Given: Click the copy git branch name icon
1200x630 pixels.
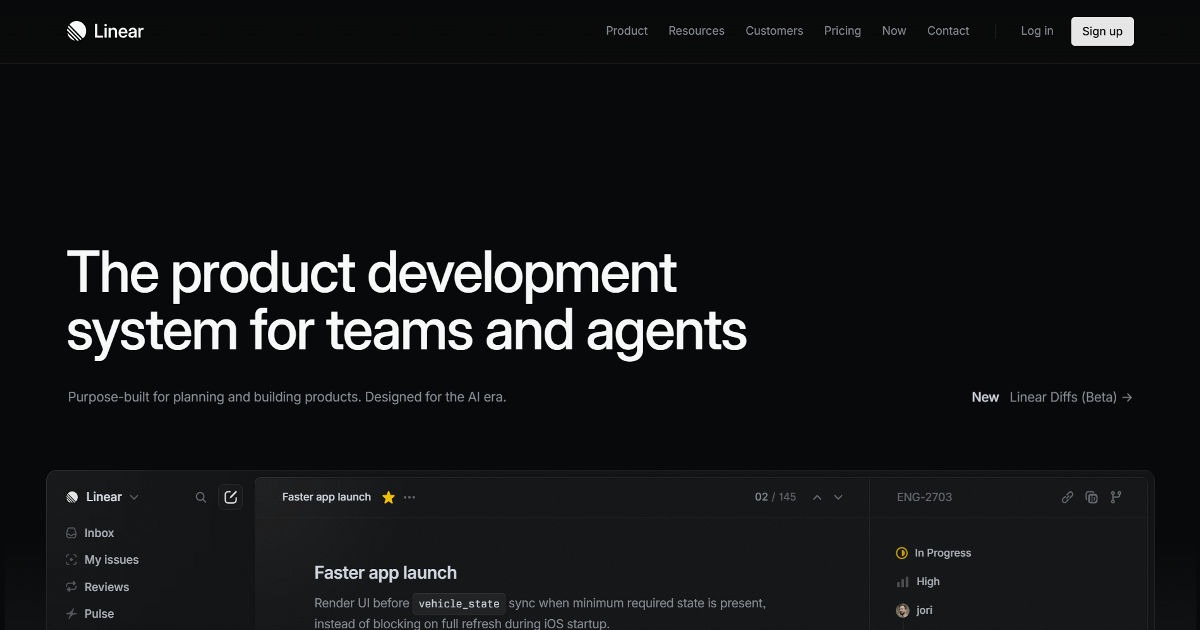Looking at the screenshot, I should 1116,497.
